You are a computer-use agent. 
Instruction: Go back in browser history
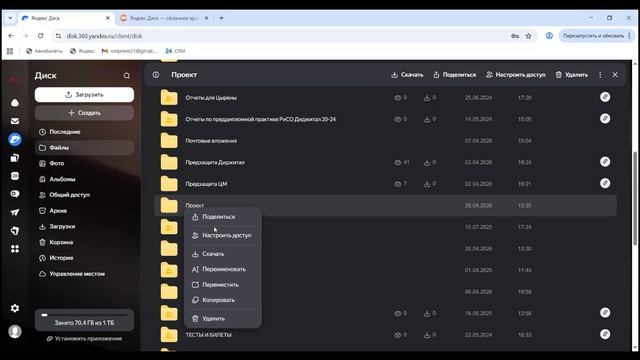click(11, 36)
